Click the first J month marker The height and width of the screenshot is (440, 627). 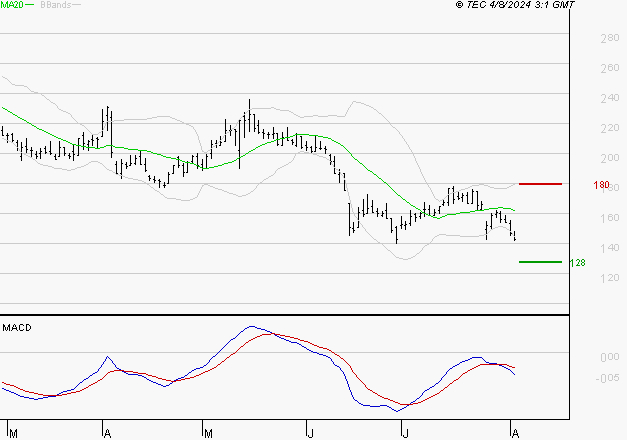coord(310,434)
